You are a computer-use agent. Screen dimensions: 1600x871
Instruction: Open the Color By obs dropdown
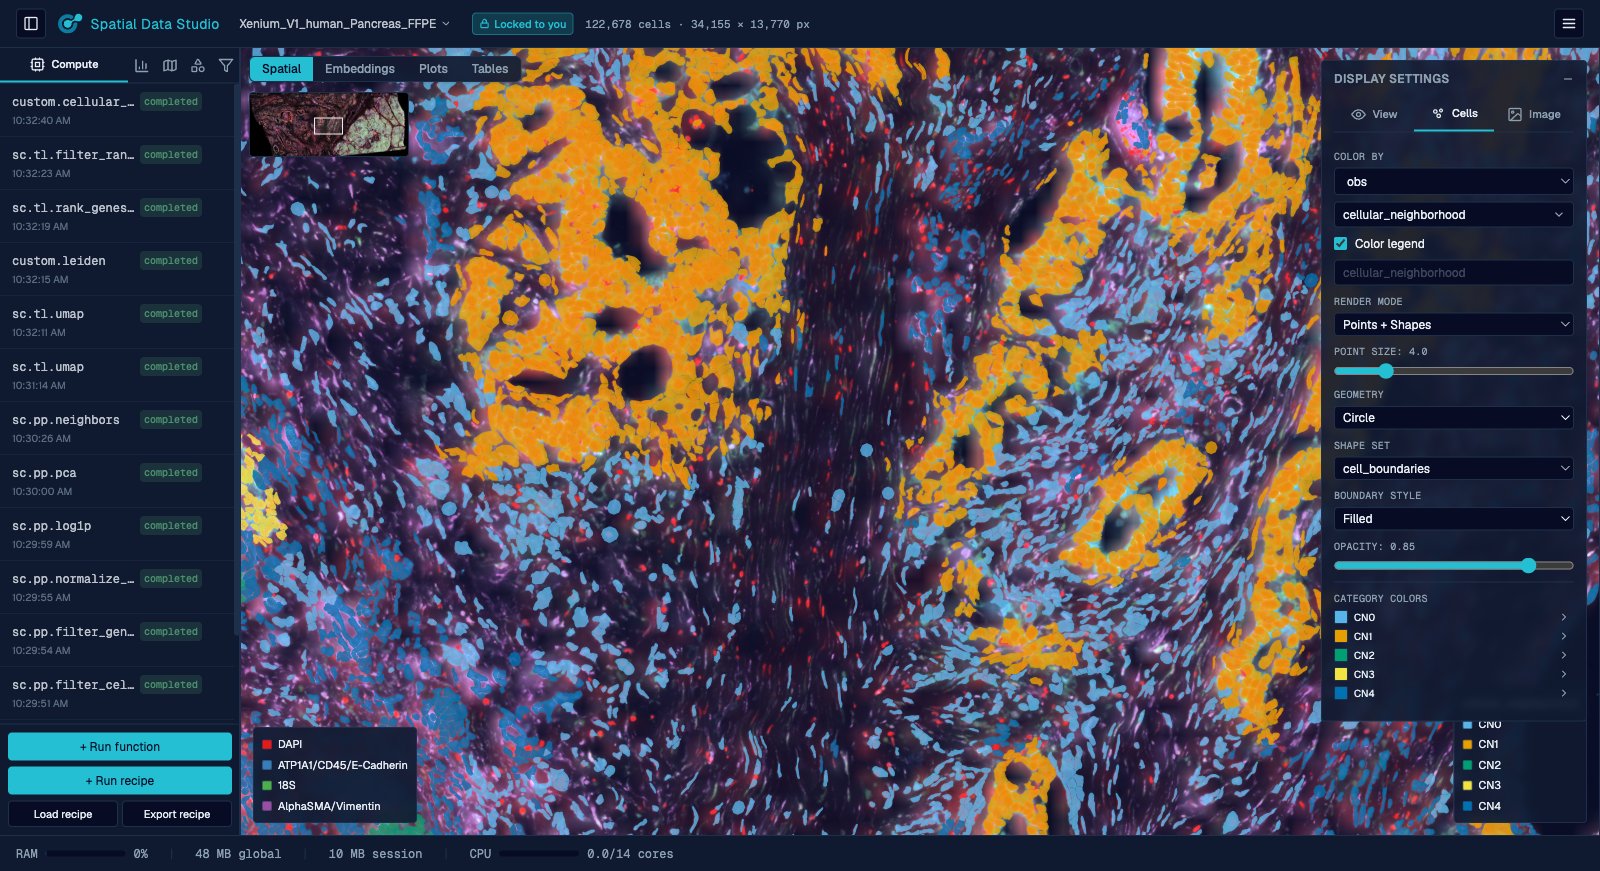1453,181
